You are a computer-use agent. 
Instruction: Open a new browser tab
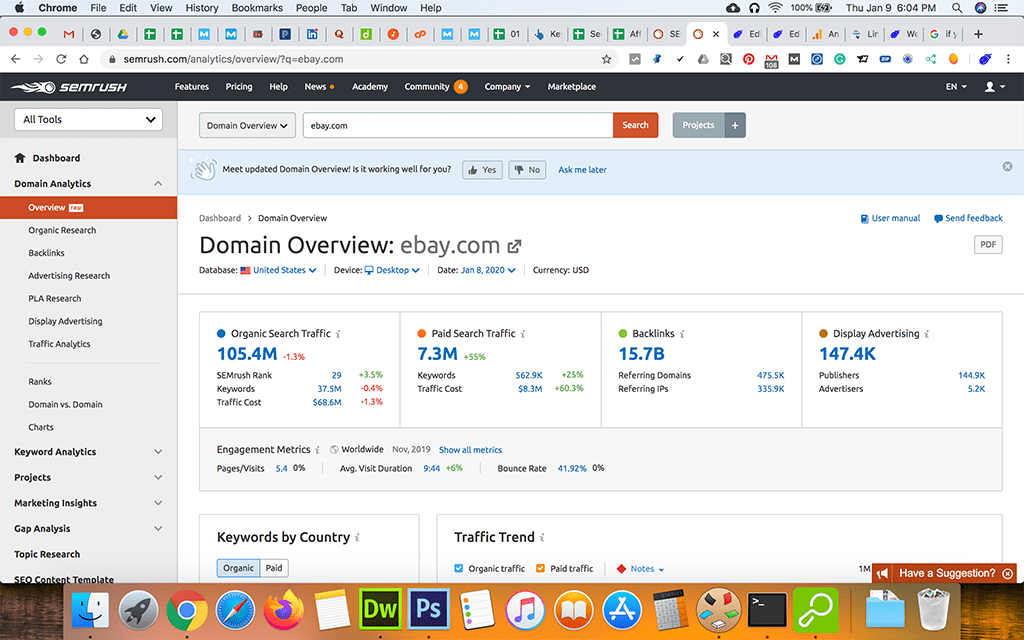point(978,34)
